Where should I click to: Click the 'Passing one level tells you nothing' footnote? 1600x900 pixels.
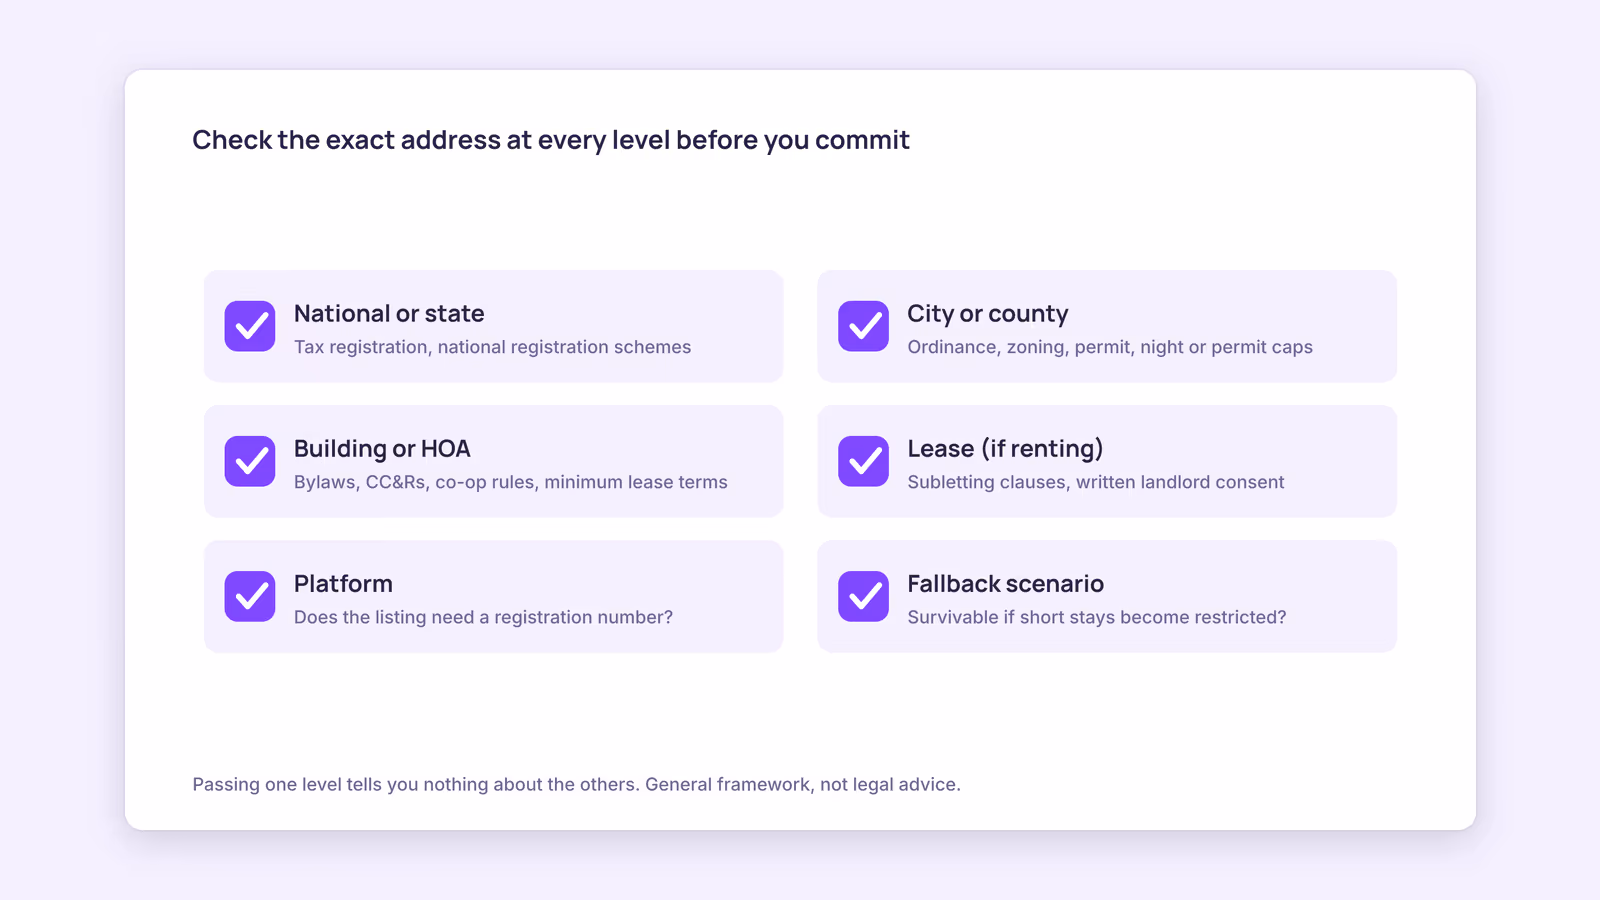pos(576,785)
